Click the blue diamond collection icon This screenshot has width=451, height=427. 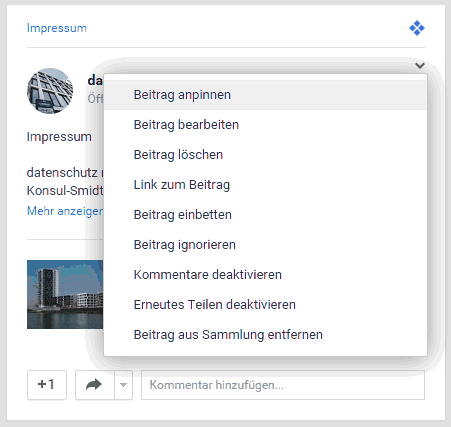tap(417, 28)
